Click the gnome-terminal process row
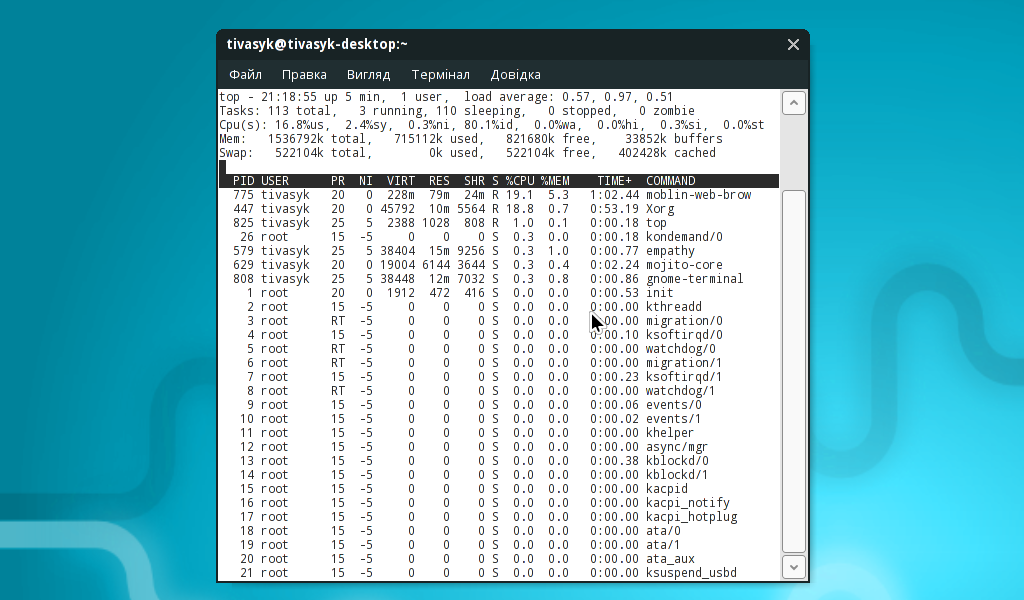 coord(499,279)
